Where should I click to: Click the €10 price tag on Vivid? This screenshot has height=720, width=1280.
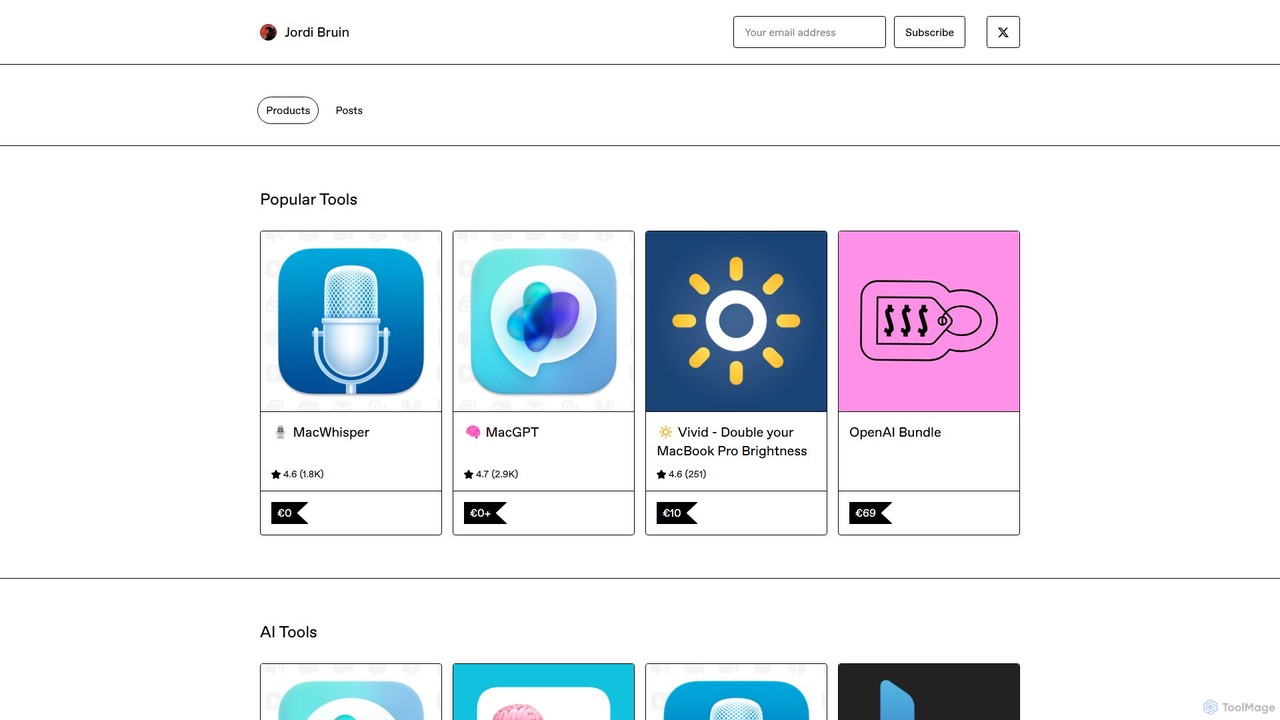click(676, 513)
